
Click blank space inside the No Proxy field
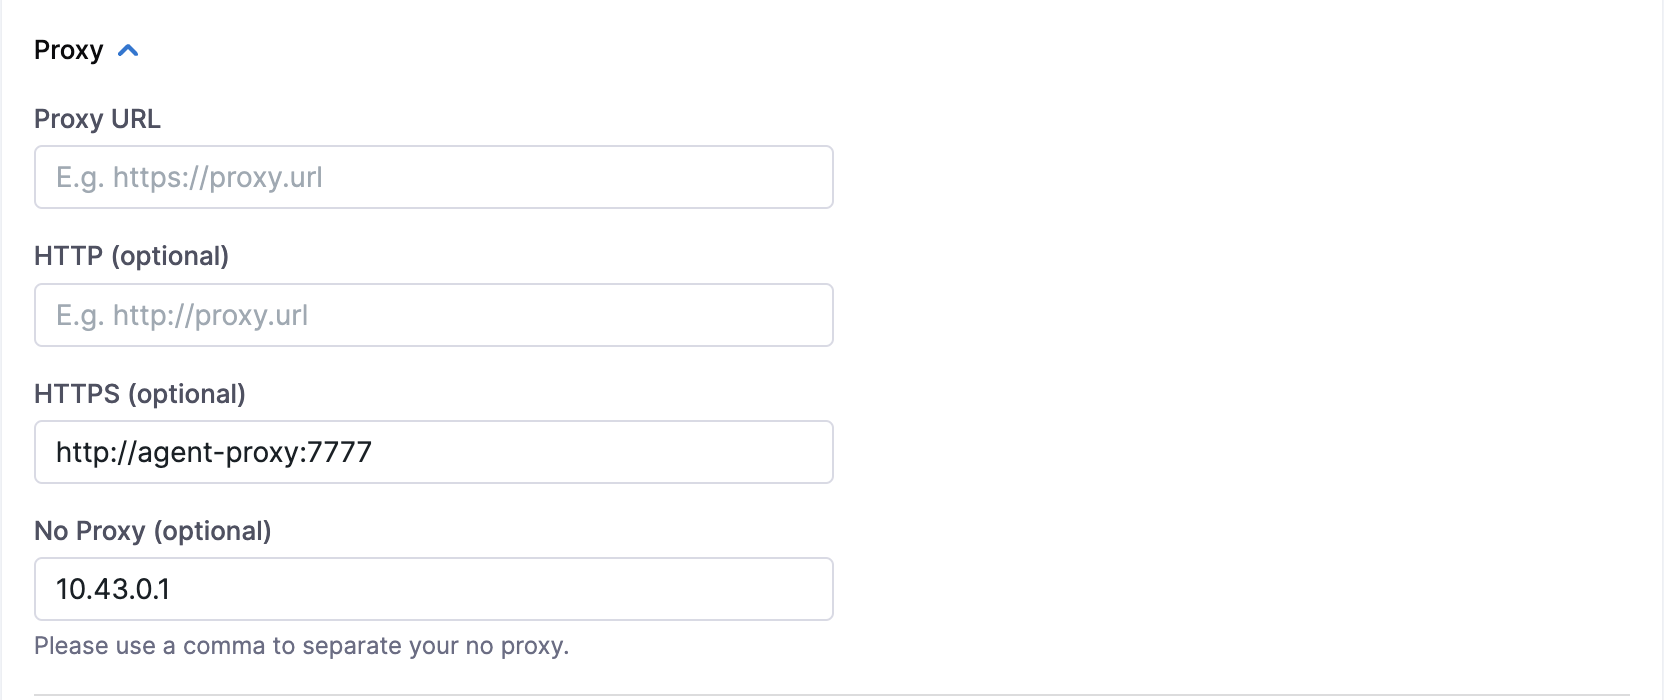point(500,589)
